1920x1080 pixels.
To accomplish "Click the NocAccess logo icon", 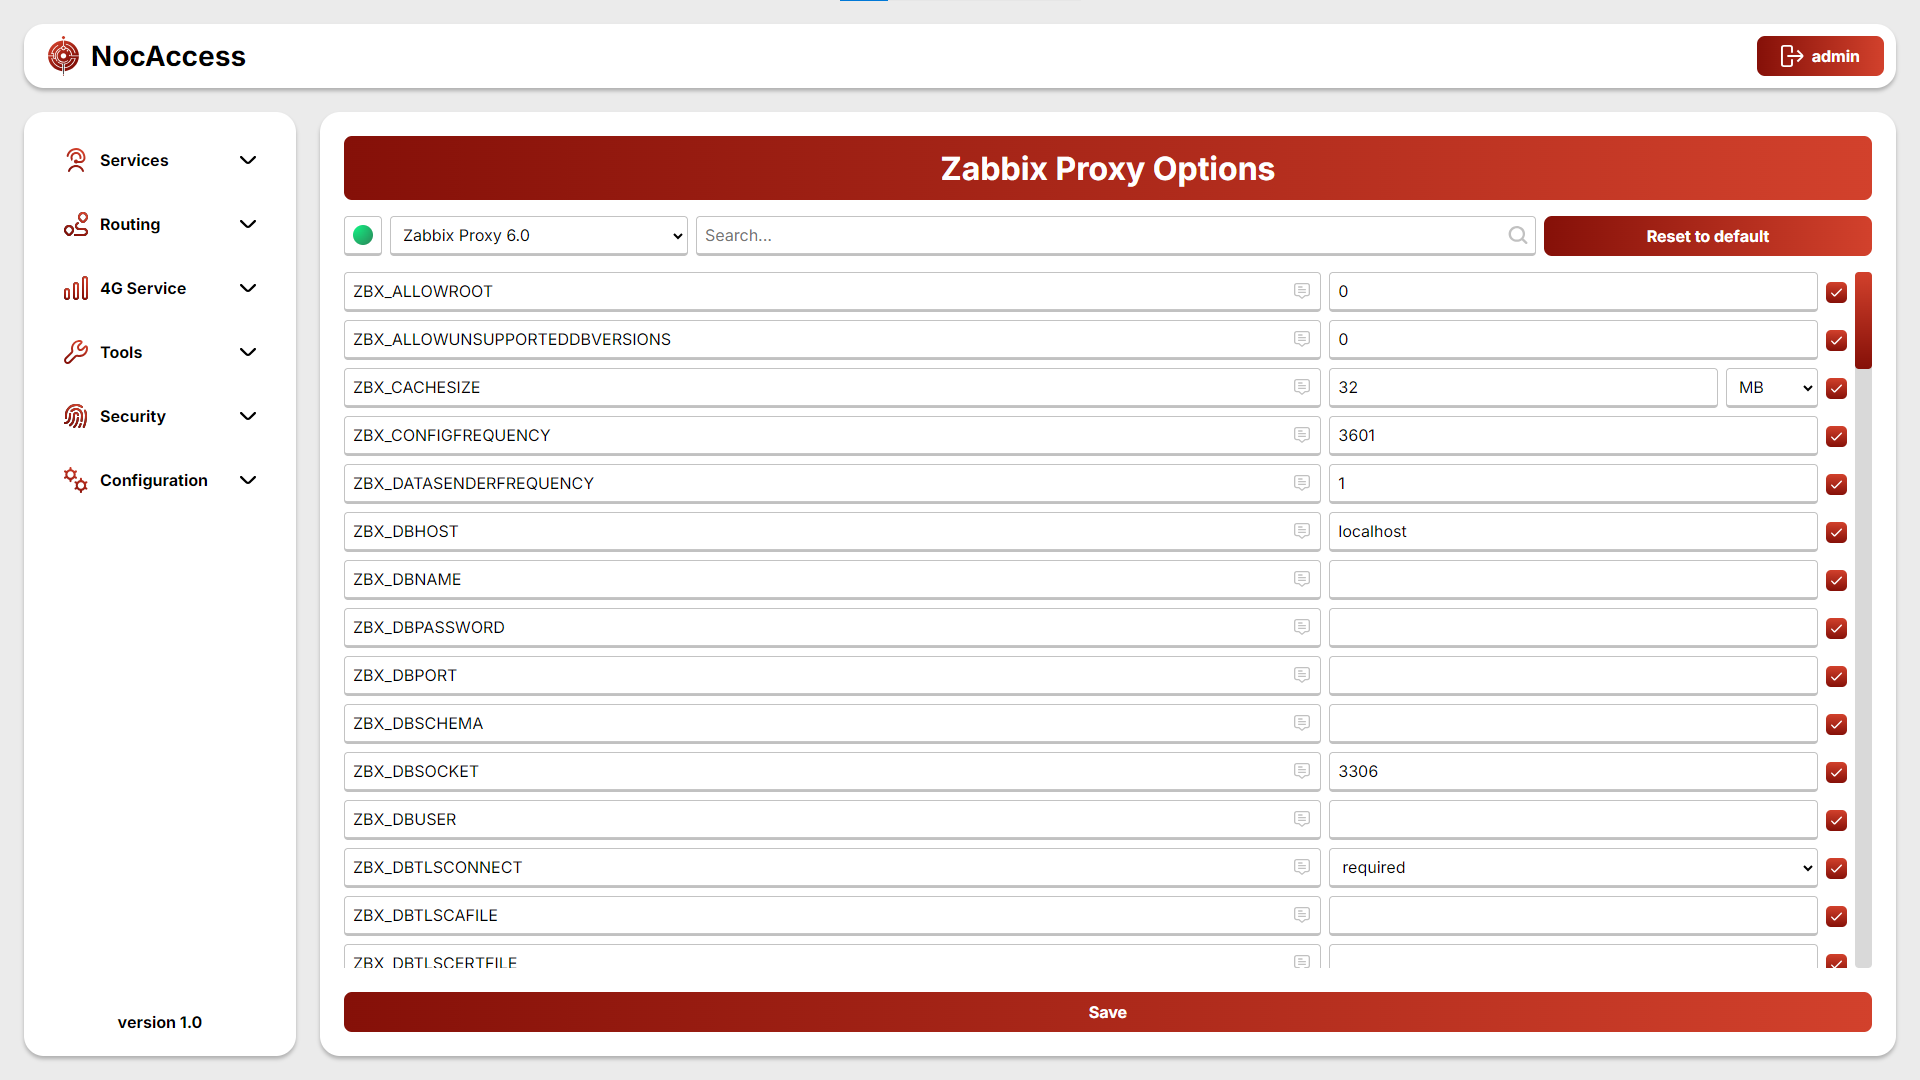I will click(63, 55).
